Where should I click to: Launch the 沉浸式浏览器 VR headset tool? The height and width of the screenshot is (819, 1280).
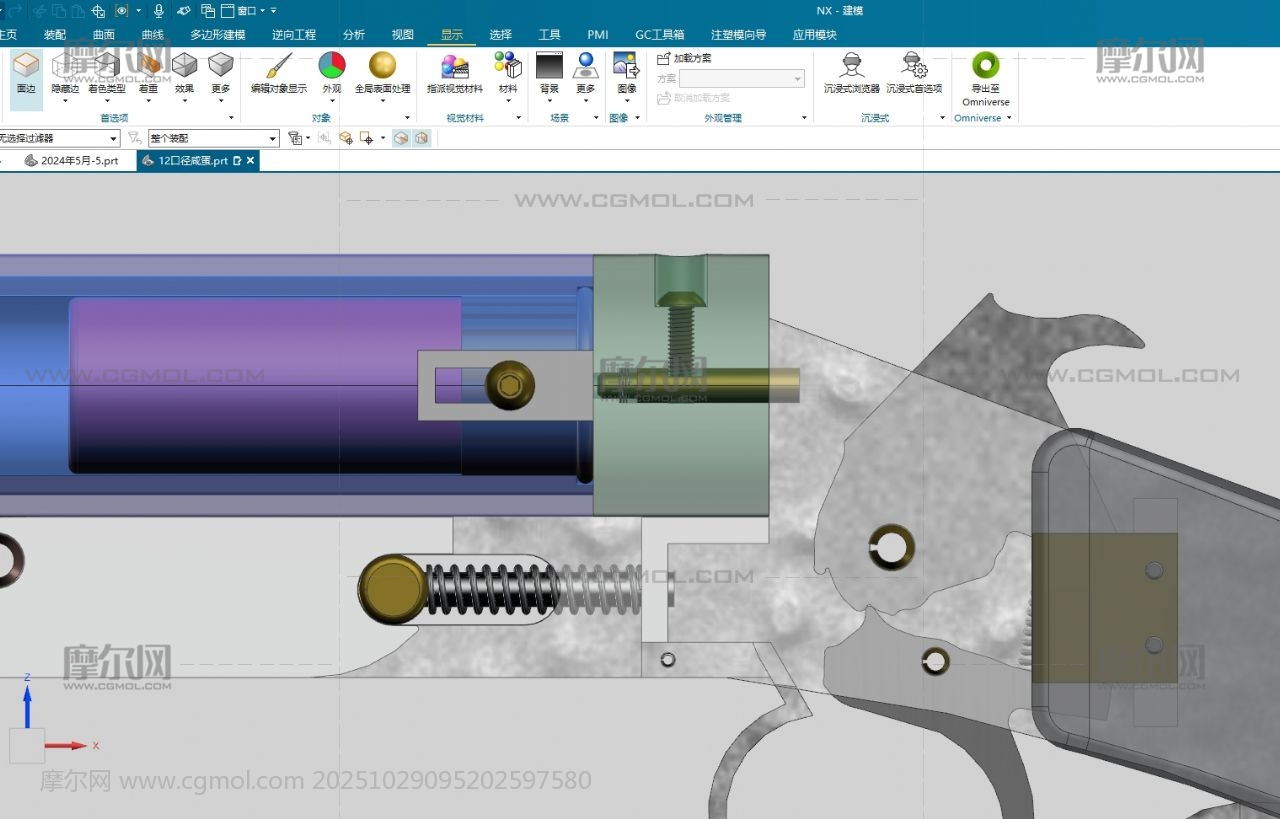[x=852, y=67]
